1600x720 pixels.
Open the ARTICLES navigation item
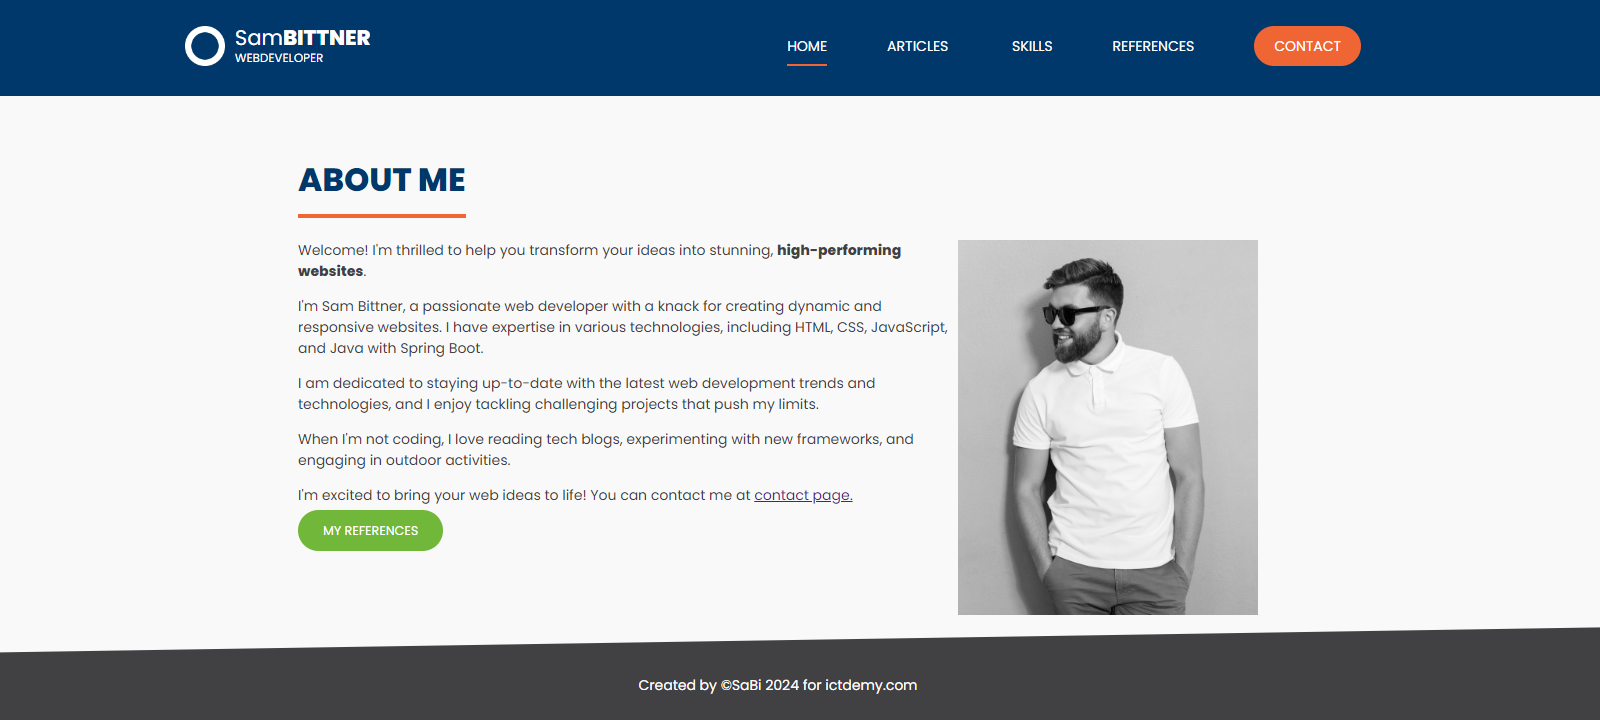tap(917, 46)
